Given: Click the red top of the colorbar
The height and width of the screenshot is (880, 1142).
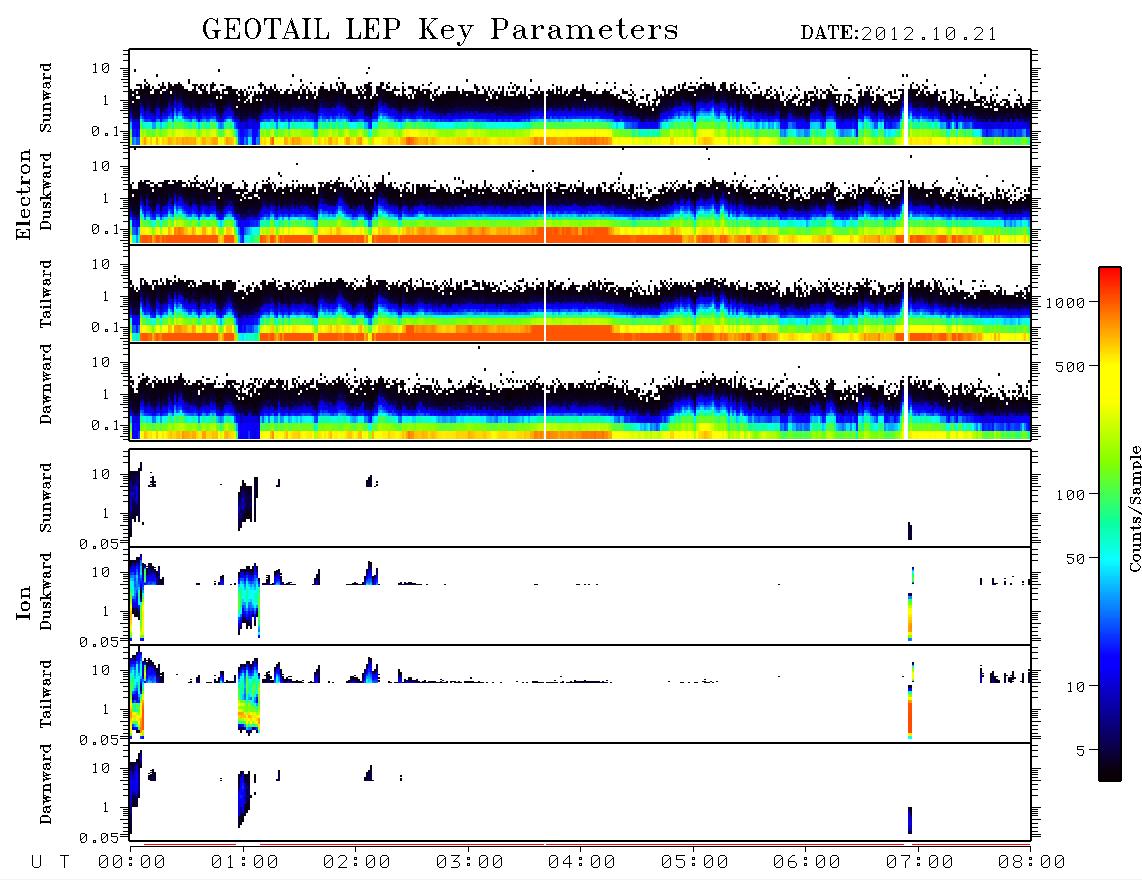Looking at the screenshot, I should coord(1110,277).
